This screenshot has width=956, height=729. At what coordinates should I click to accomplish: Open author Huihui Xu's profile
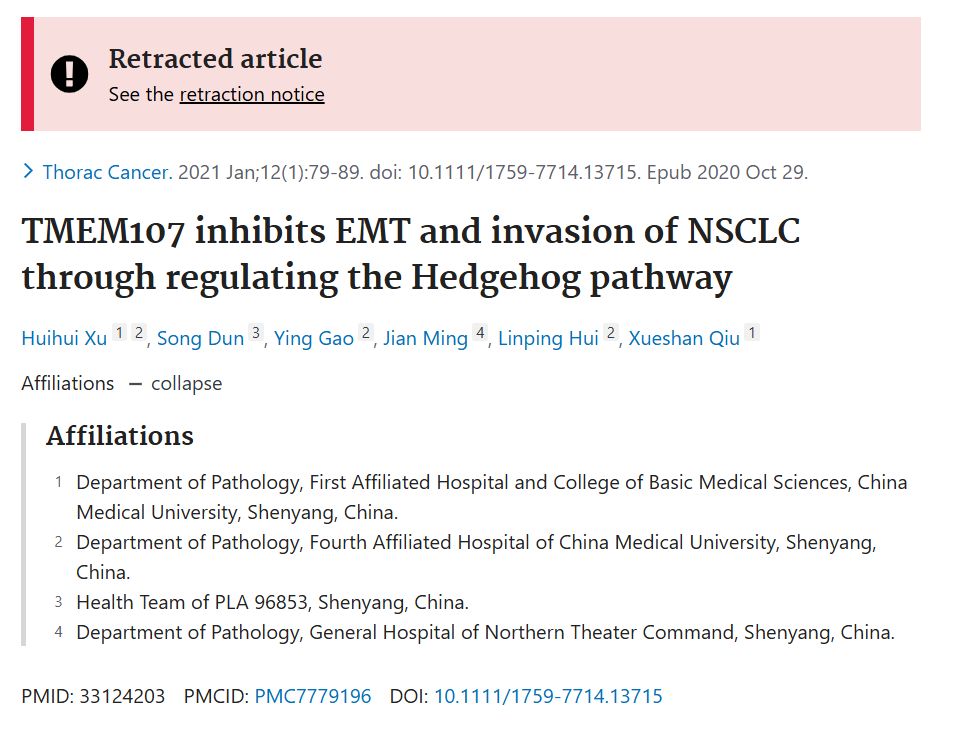coord(64,338)
